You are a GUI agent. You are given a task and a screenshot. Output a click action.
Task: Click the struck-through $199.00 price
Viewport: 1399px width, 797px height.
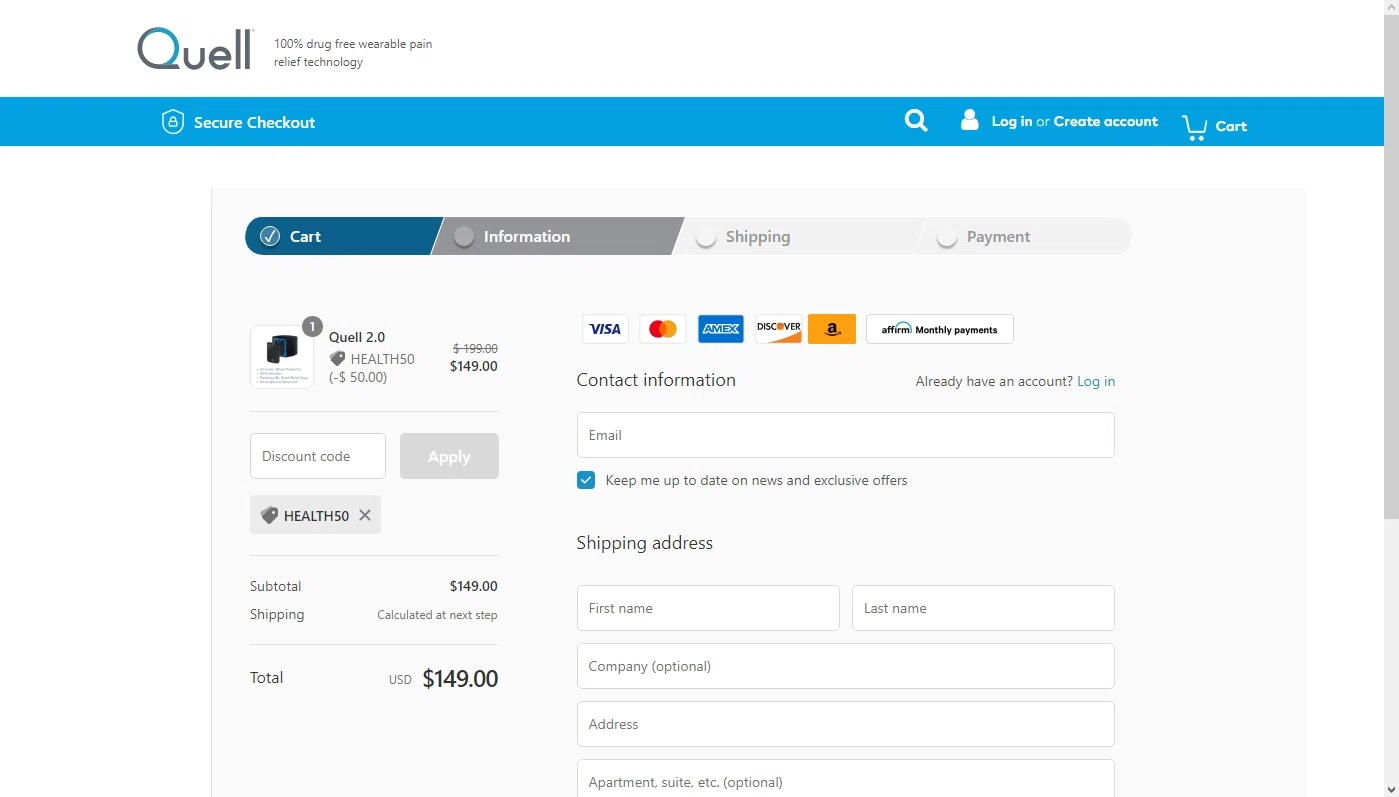click(475, 349)
